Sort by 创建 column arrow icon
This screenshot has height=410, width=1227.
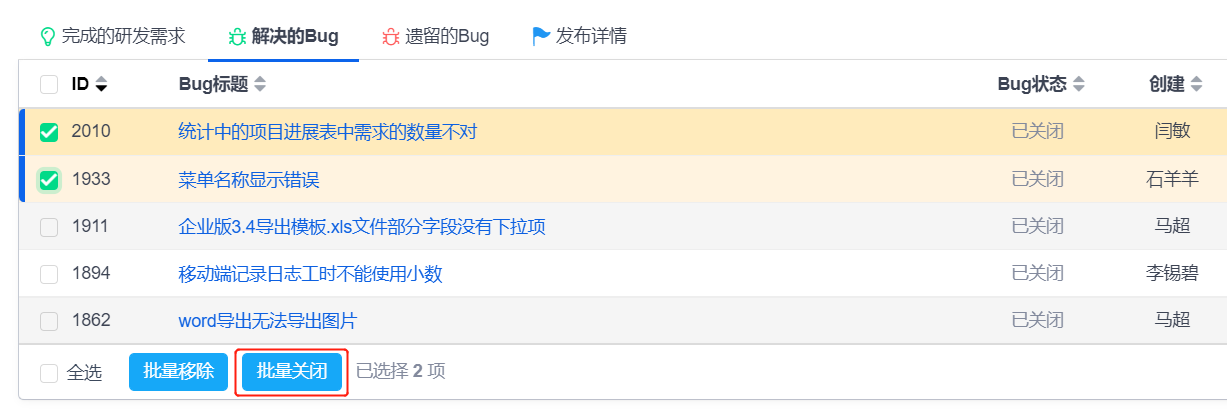tap(1196, 85)
